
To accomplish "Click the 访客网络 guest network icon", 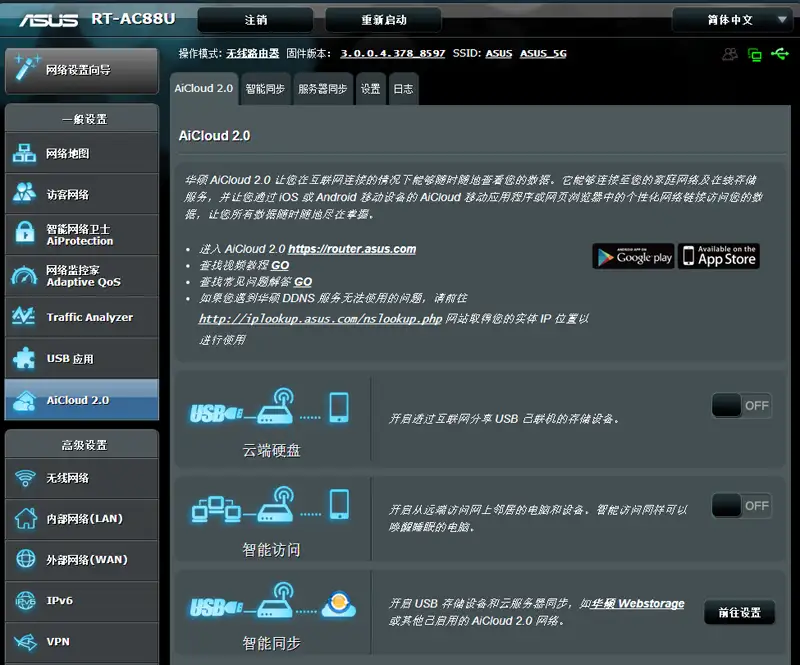I will [x=24, y=193].
